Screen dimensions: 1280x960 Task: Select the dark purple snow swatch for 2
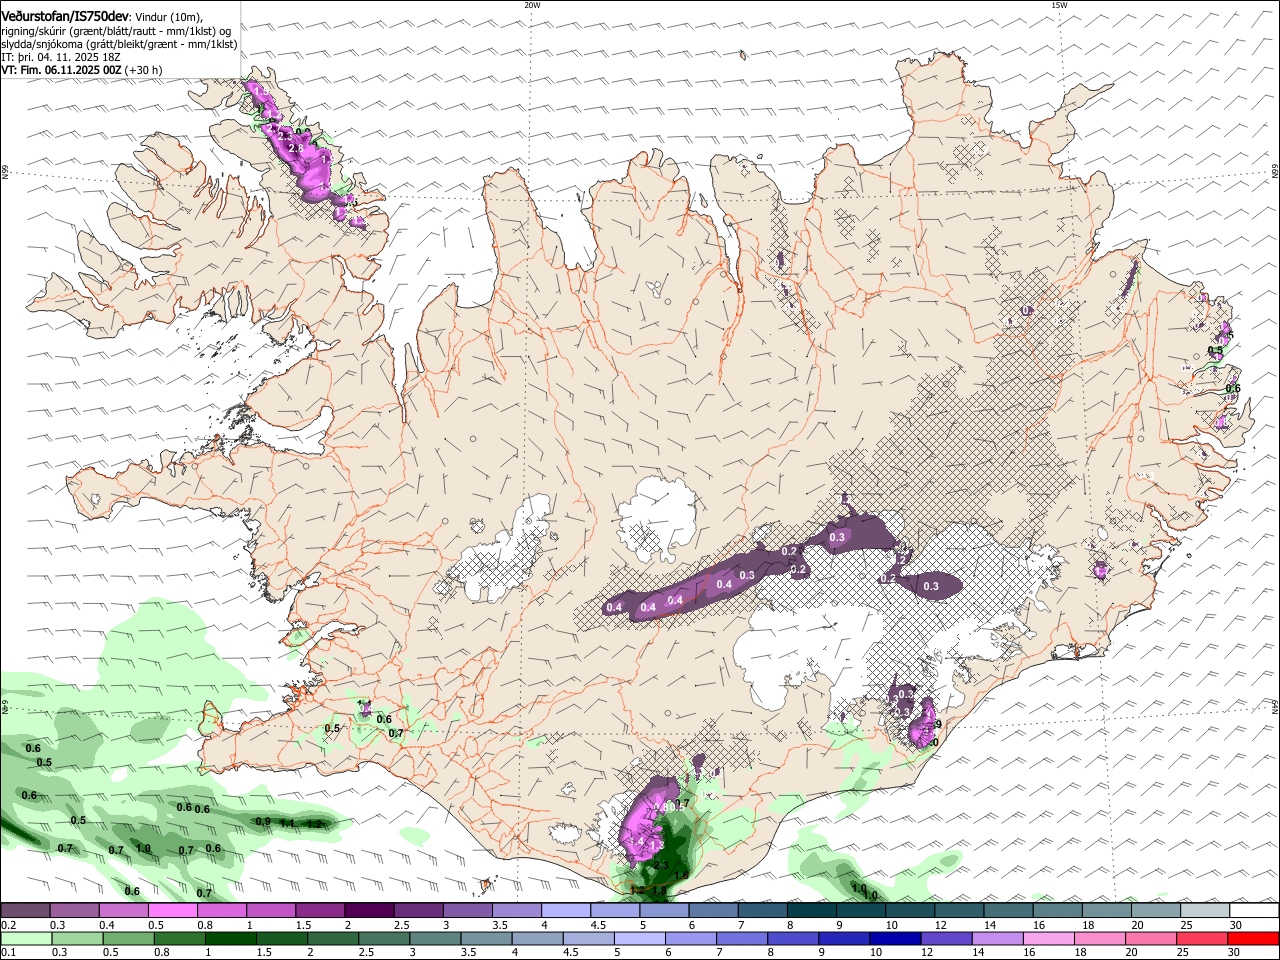(x=369, y=910)
